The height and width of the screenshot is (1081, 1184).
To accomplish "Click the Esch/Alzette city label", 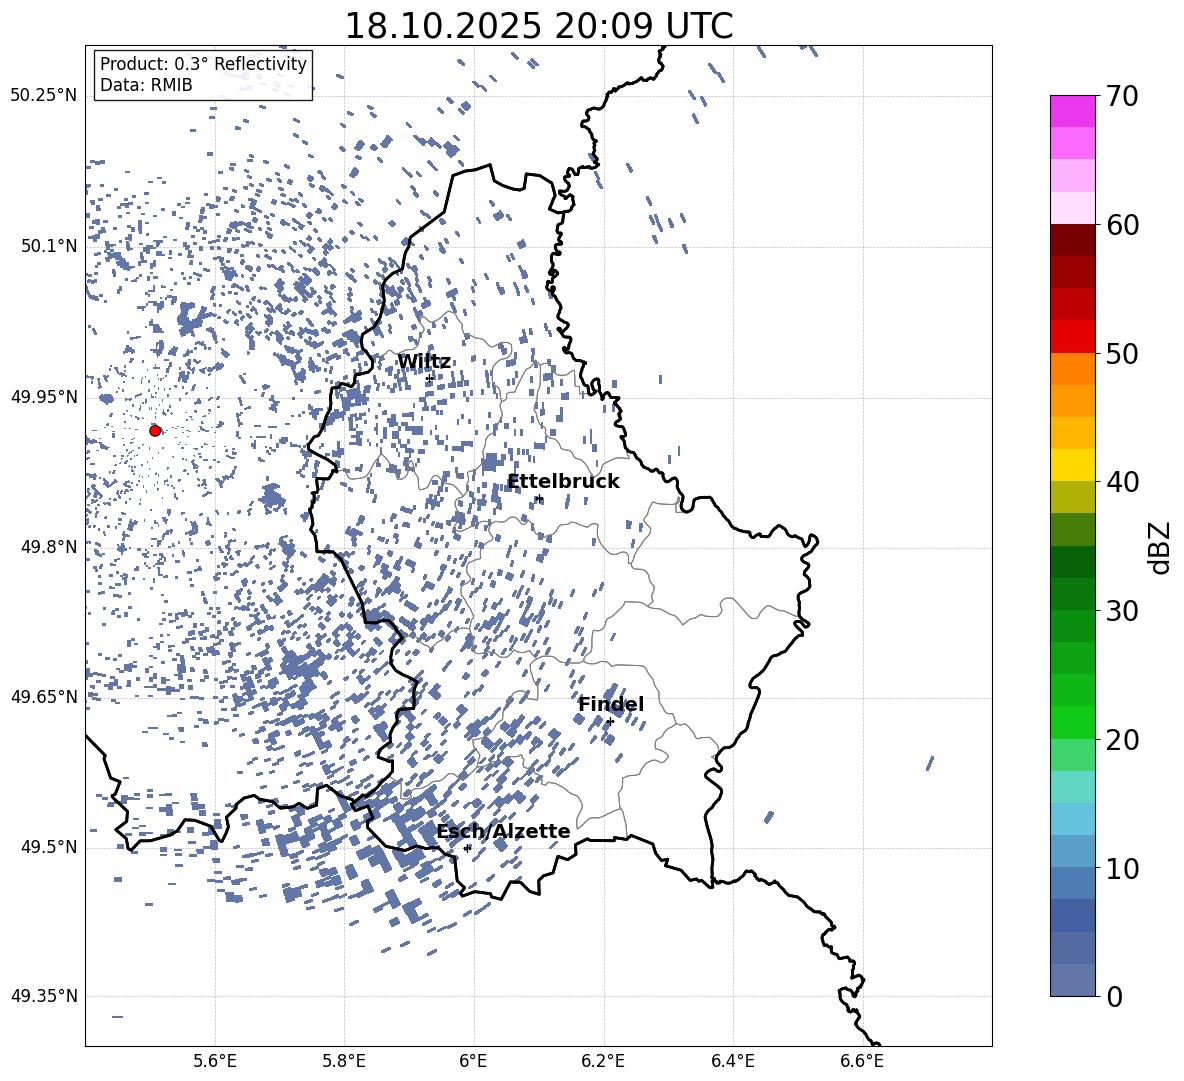I will click(x=504, y=831).
